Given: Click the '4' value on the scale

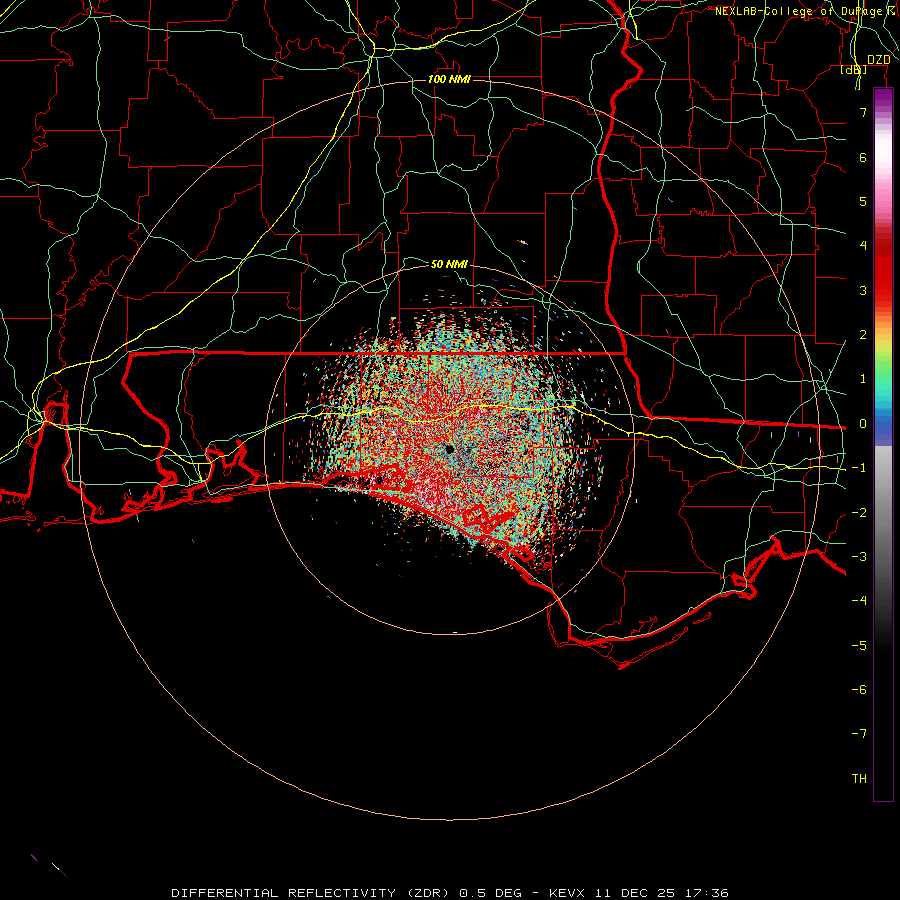Looking at the screenshot, I should [x=863, y=246].
